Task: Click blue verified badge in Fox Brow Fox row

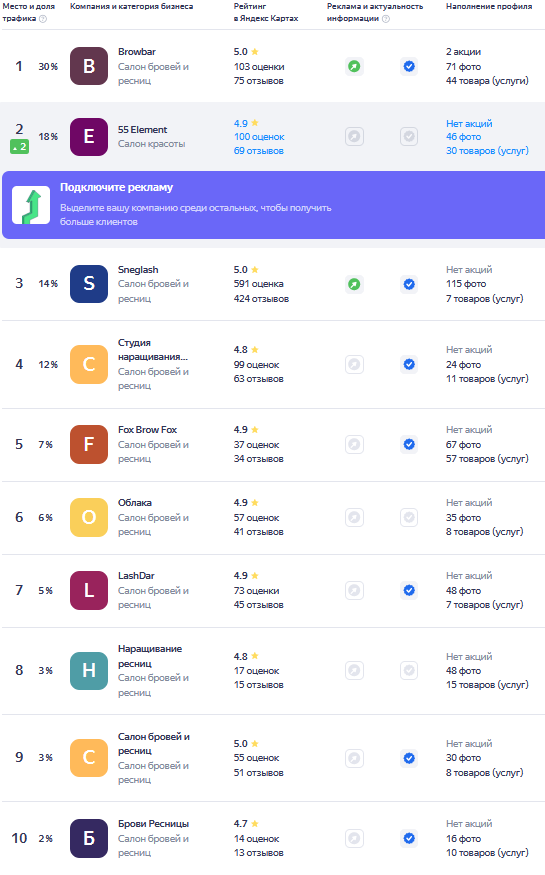Action: pyautogui.click(x=409, y=445)
